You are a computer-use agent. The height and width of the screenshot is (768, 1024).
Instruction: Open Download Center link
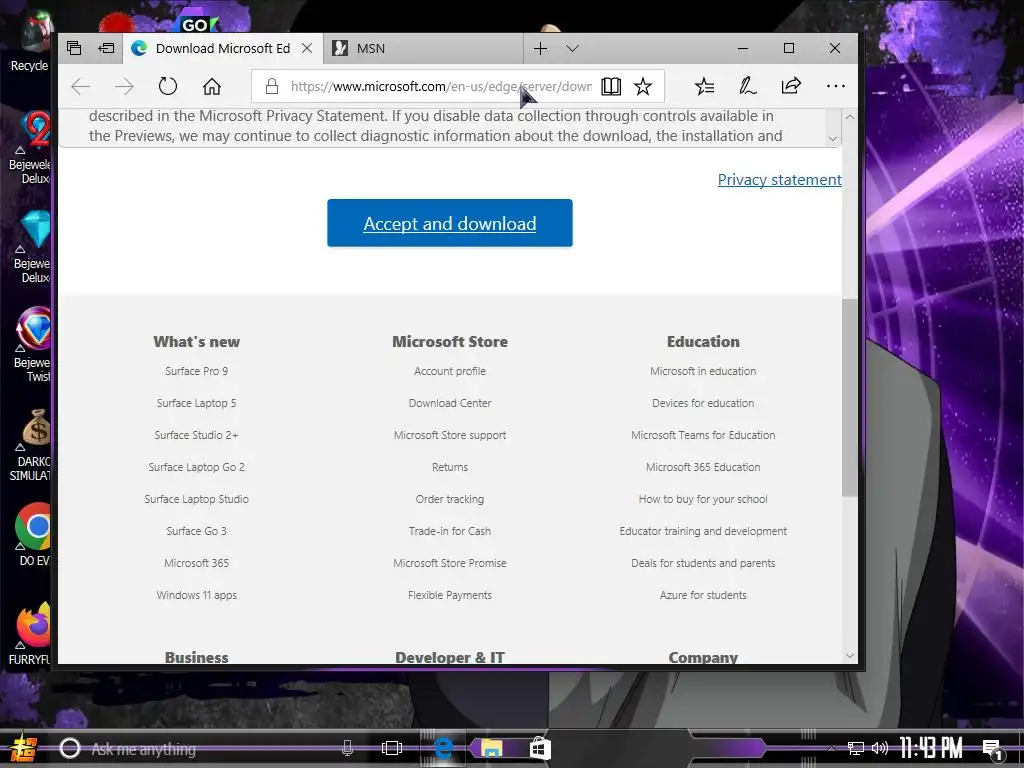click(x=450, y=403)
